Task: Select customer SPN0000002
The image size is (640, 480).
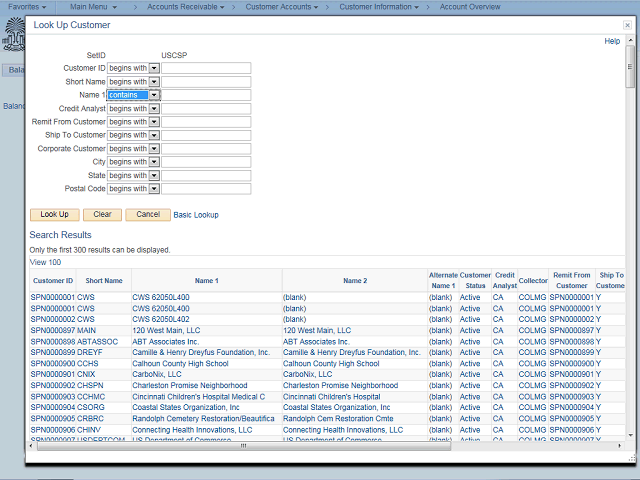Action: pos(53,319)
